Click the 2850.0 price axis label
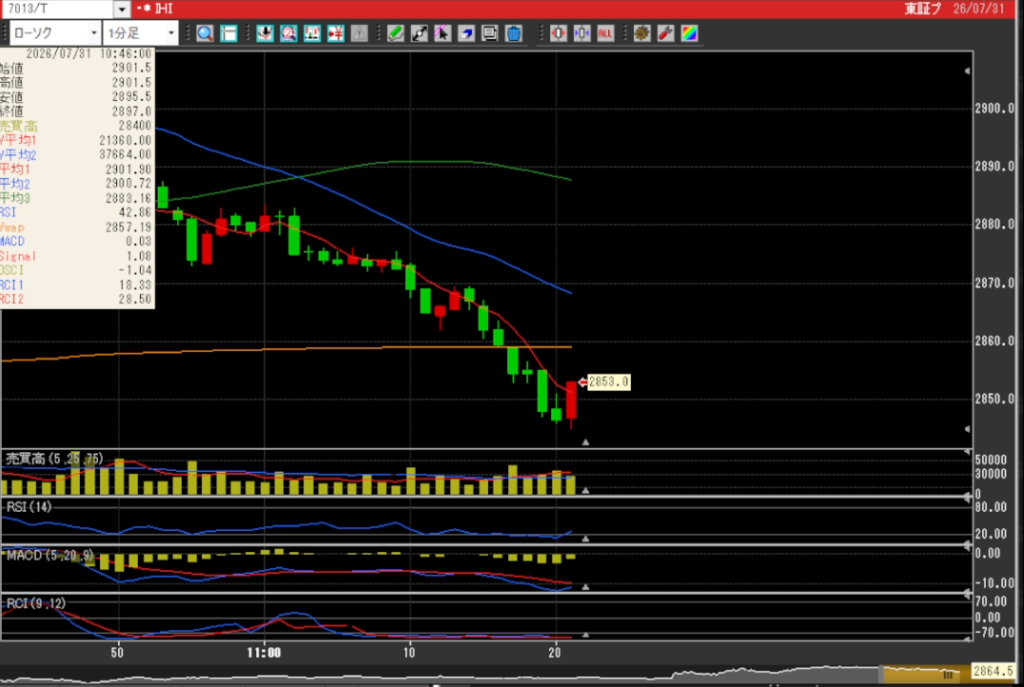The height and width of the screenshot is (687, 1024). 994,399
